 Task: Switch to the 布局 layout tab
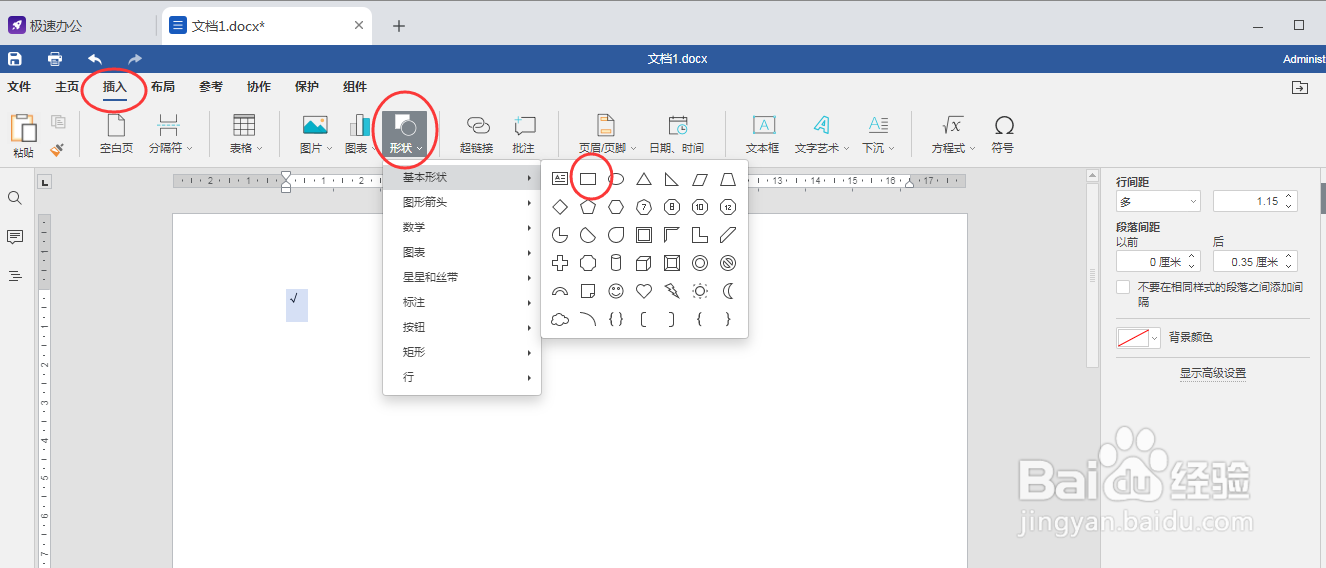(163, 87)
